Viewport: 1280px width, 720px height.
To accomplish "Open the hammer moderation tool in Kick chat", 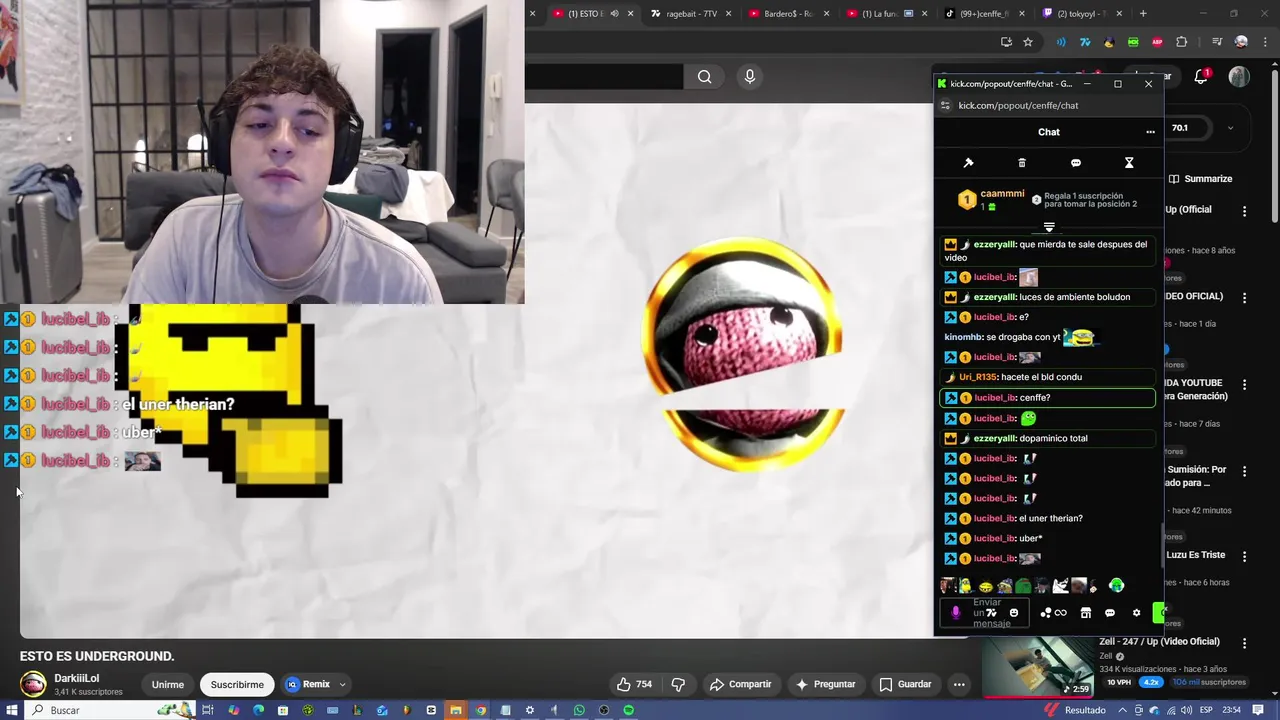I will click(968, 163).
